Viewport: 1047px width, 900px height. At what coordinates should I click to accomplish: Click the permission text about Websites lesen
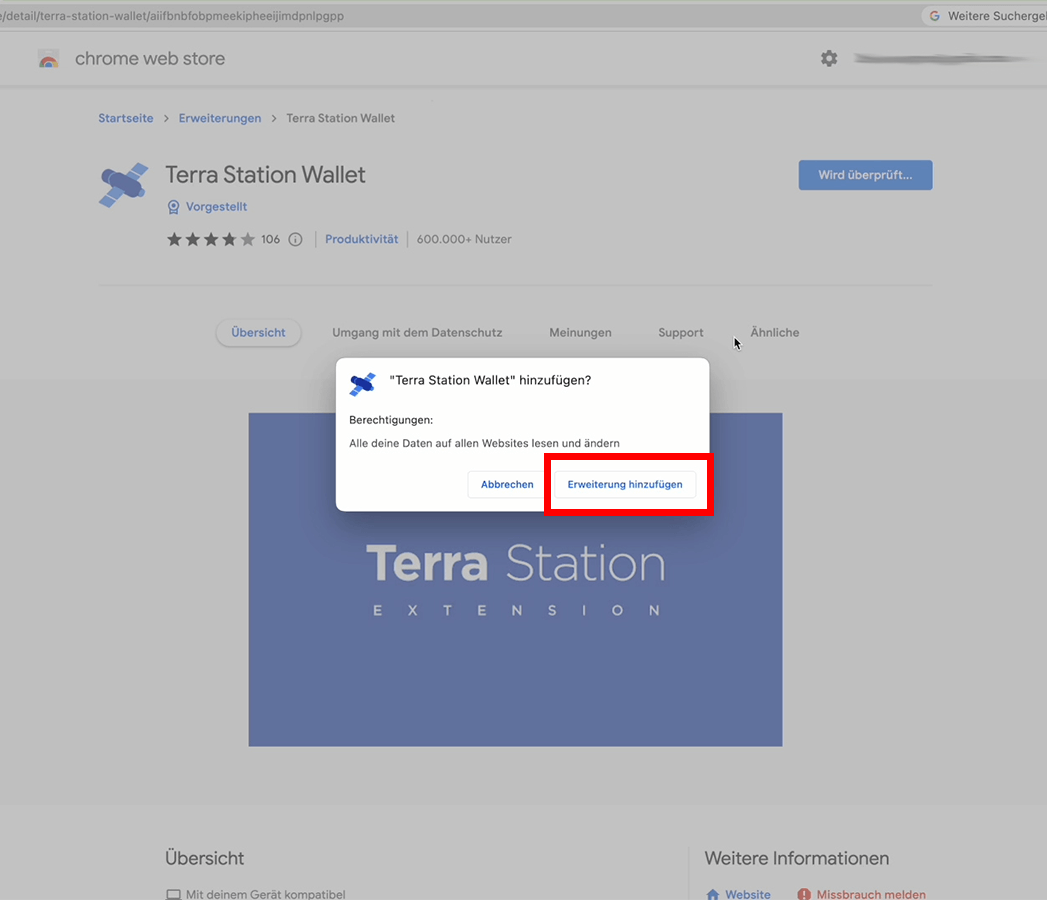coord(484,443)
